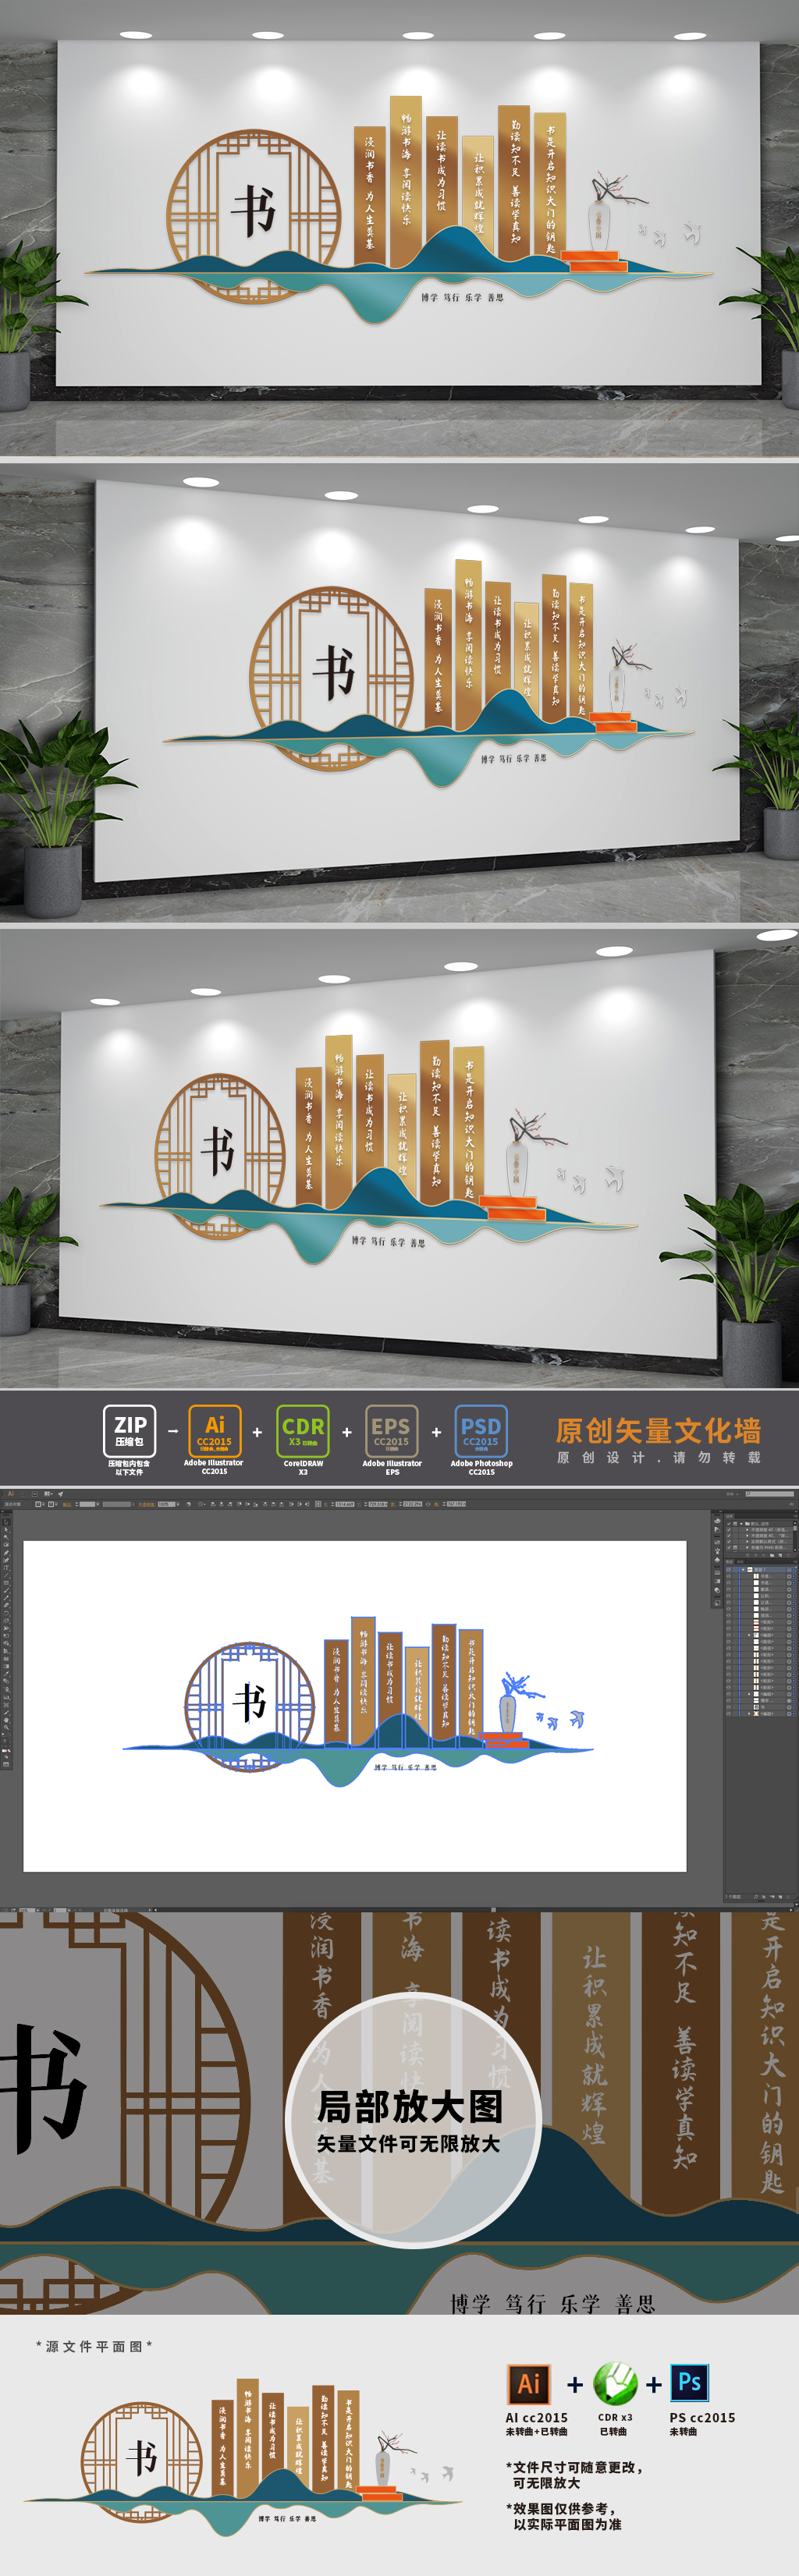799x2576 pixels.
Task: Click the EPS CC2015 format icon
Action: (x=391, y=1431)
